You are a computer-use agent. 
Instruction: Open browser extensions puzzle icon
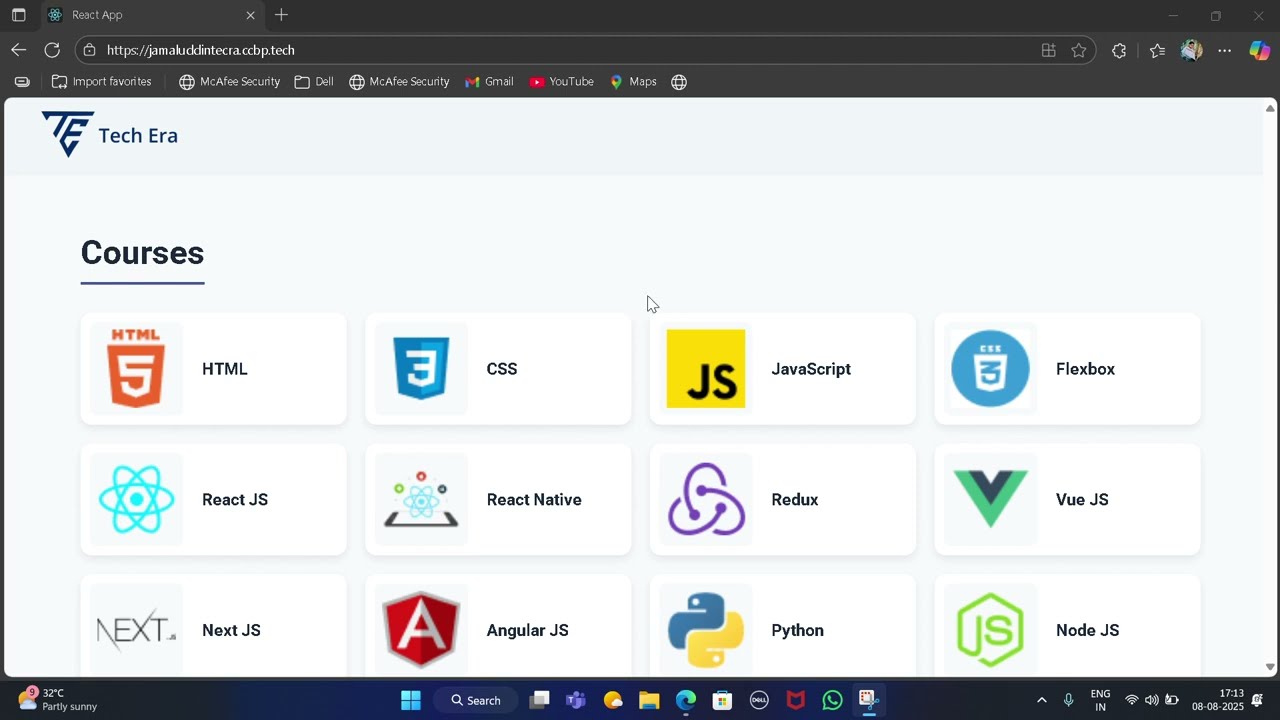(1119, 50)
